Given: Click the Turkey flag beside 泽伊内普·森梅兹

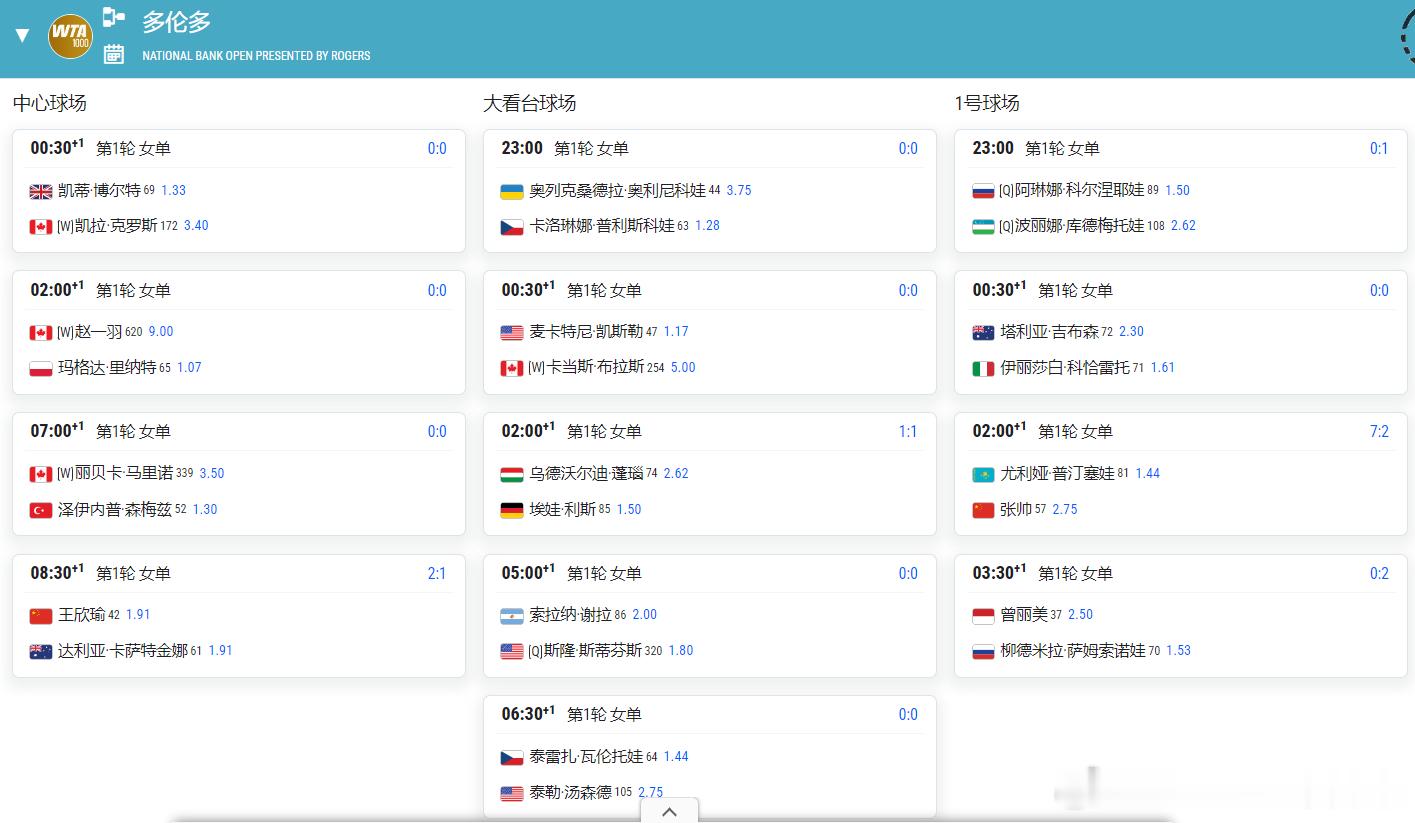Looking at the screenshot, I should [41, 510].
